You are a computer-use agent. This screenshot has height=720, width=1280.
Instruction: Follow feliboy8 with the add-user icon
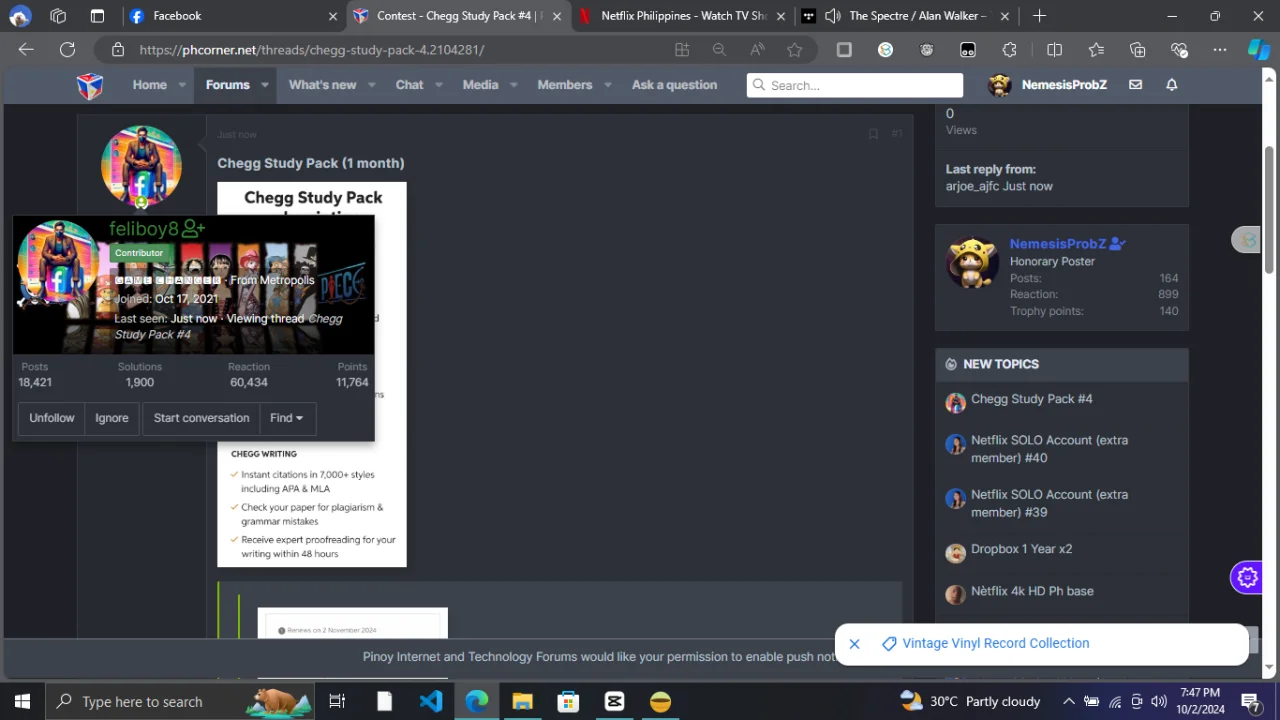[x=194, y=230]
